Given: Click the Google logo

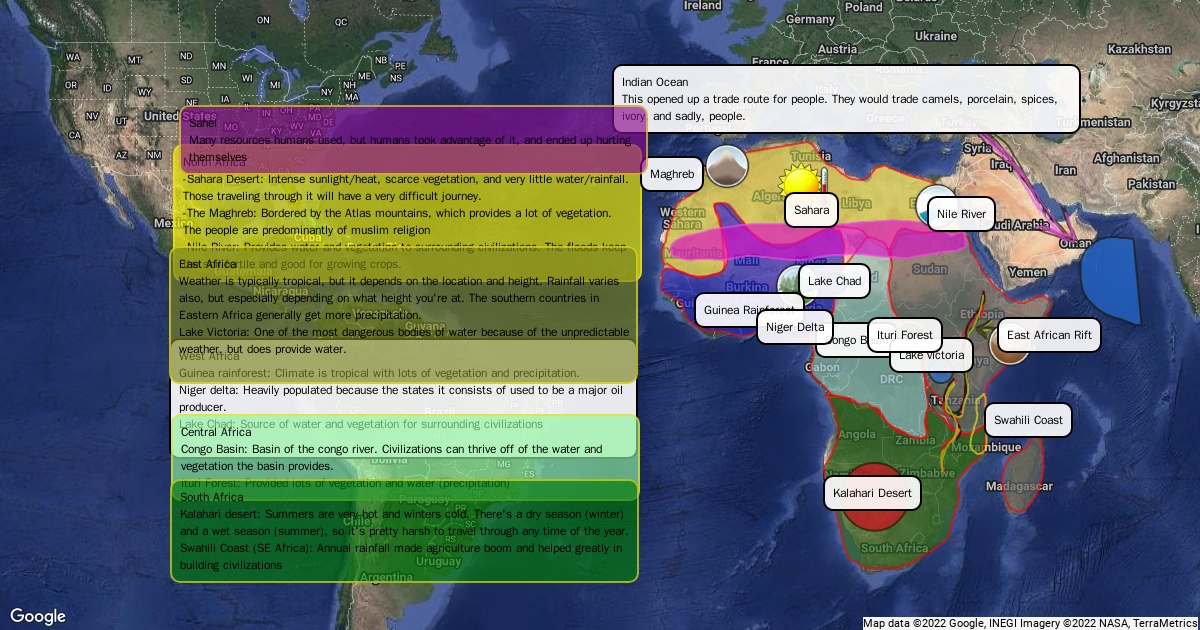Looking at the screenshot, I should (x=38, y=616).
